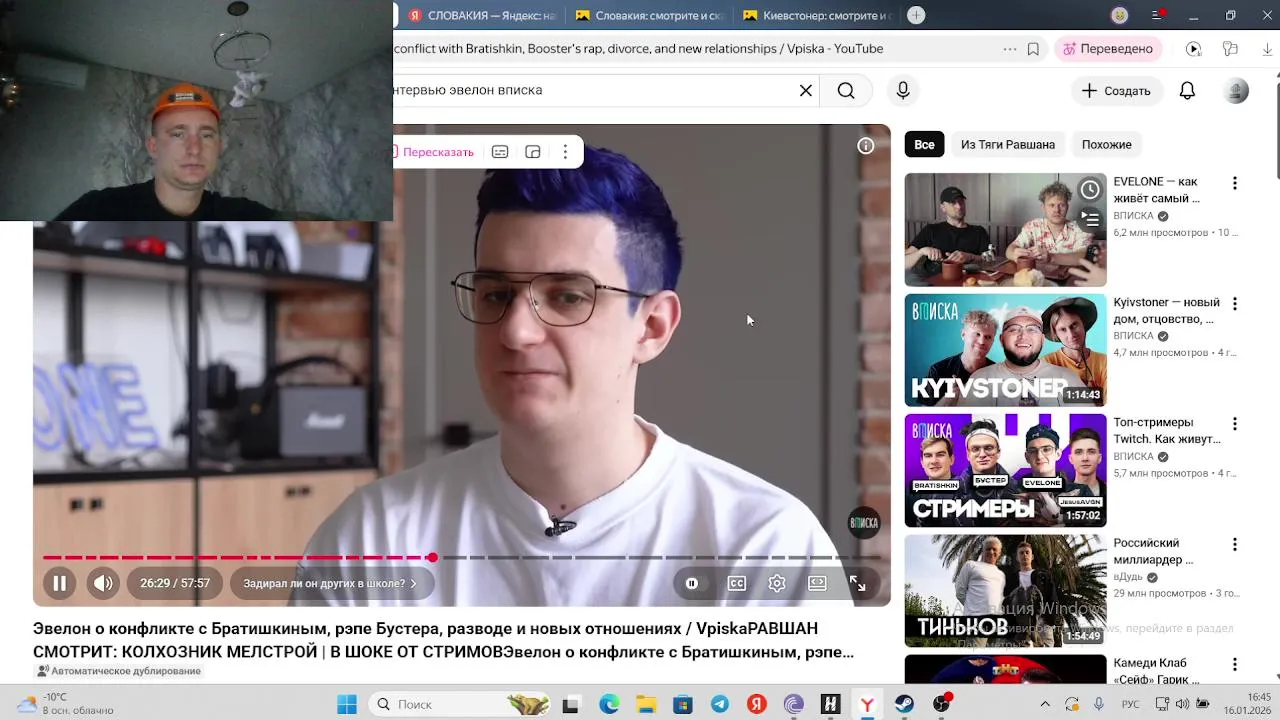Open the 'Топ-стримеры Twitch' video title
1280x720 pixels.
pyautogui.click(x=1167, y=431)
